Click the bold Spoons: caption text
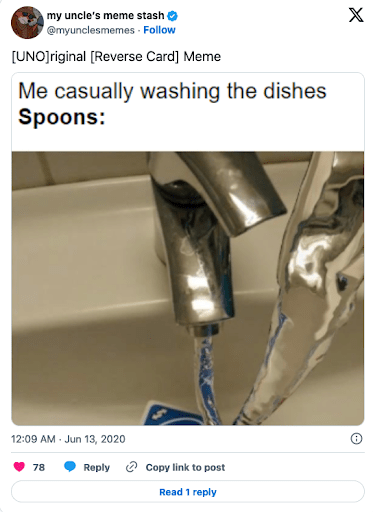The height and width of the screenshot is (512, 373). 62,117
